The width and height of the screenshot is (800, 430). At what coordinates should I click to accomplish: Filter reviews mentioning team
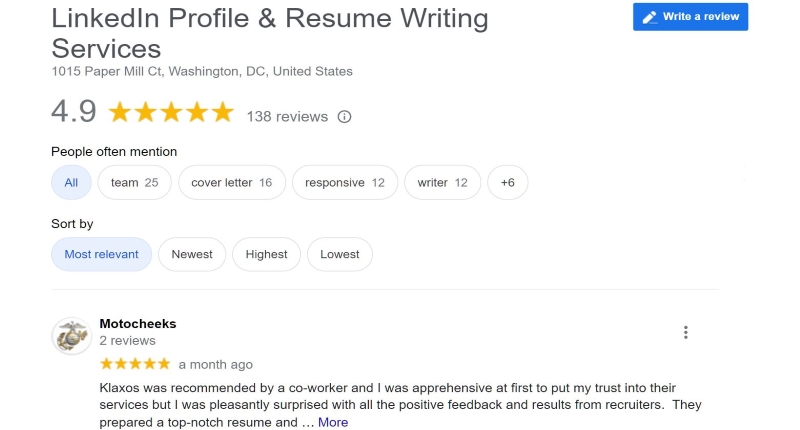135,183
